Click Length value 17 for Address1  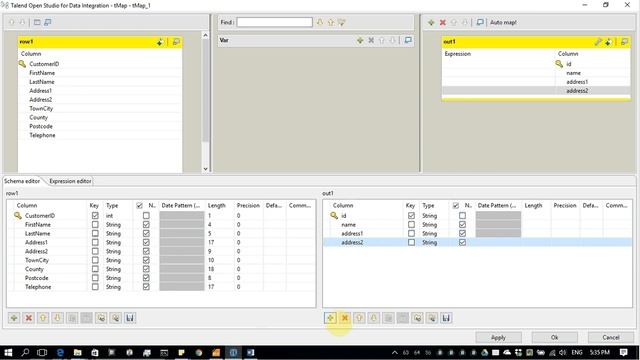[211, 242]
